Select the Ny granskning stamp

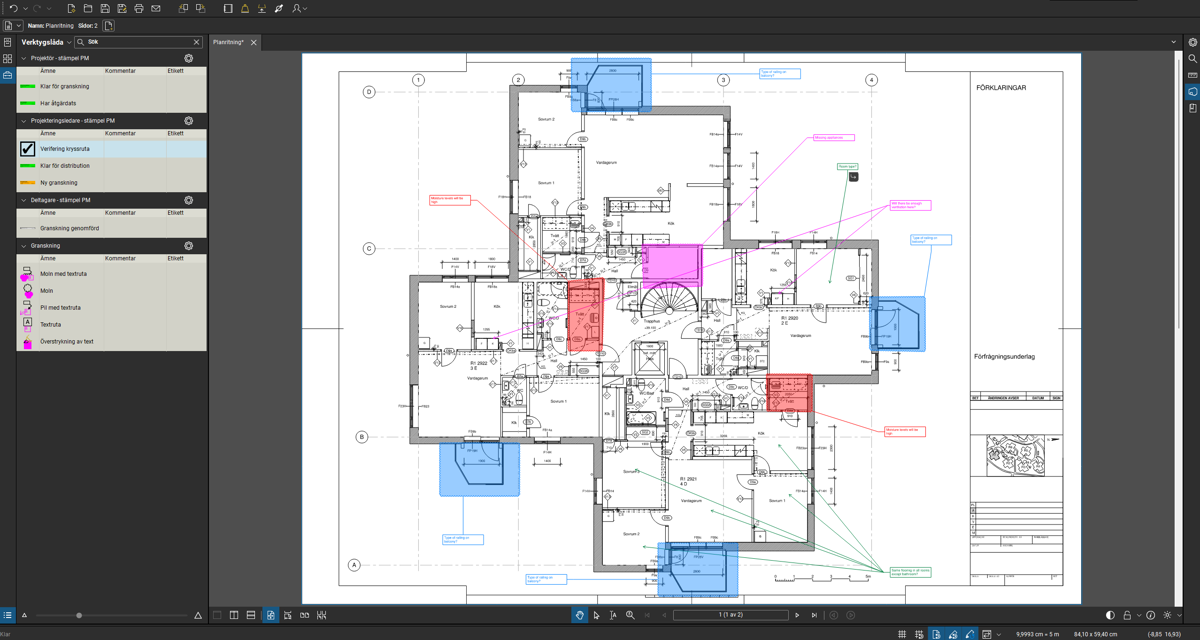click(x=111, y=183)
